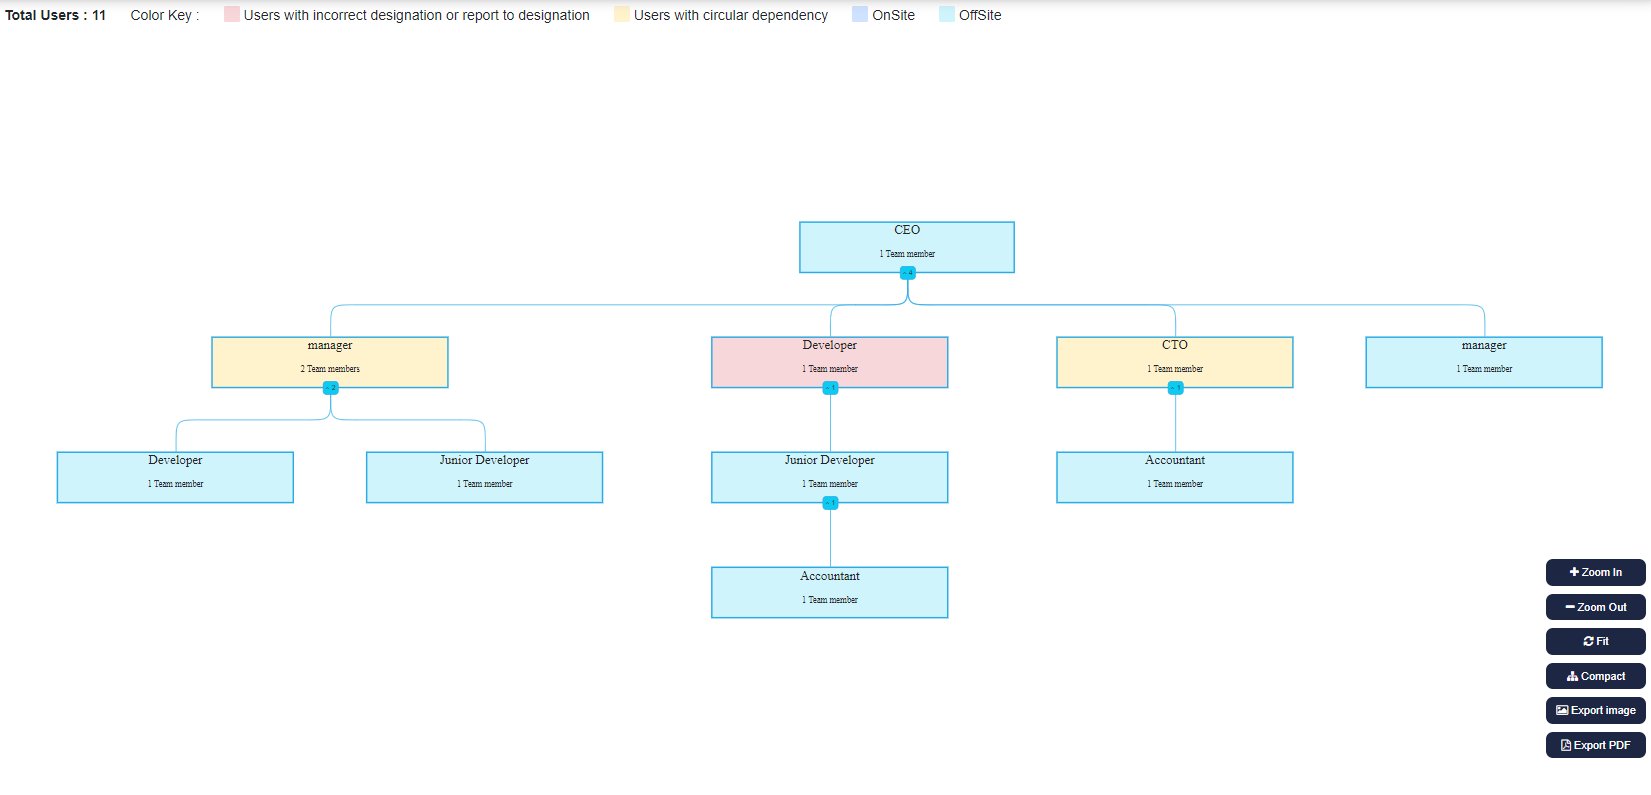This screenshot has height=795, width=1651.
Task: Fit the chart to screen
Action: [1595, 641]
